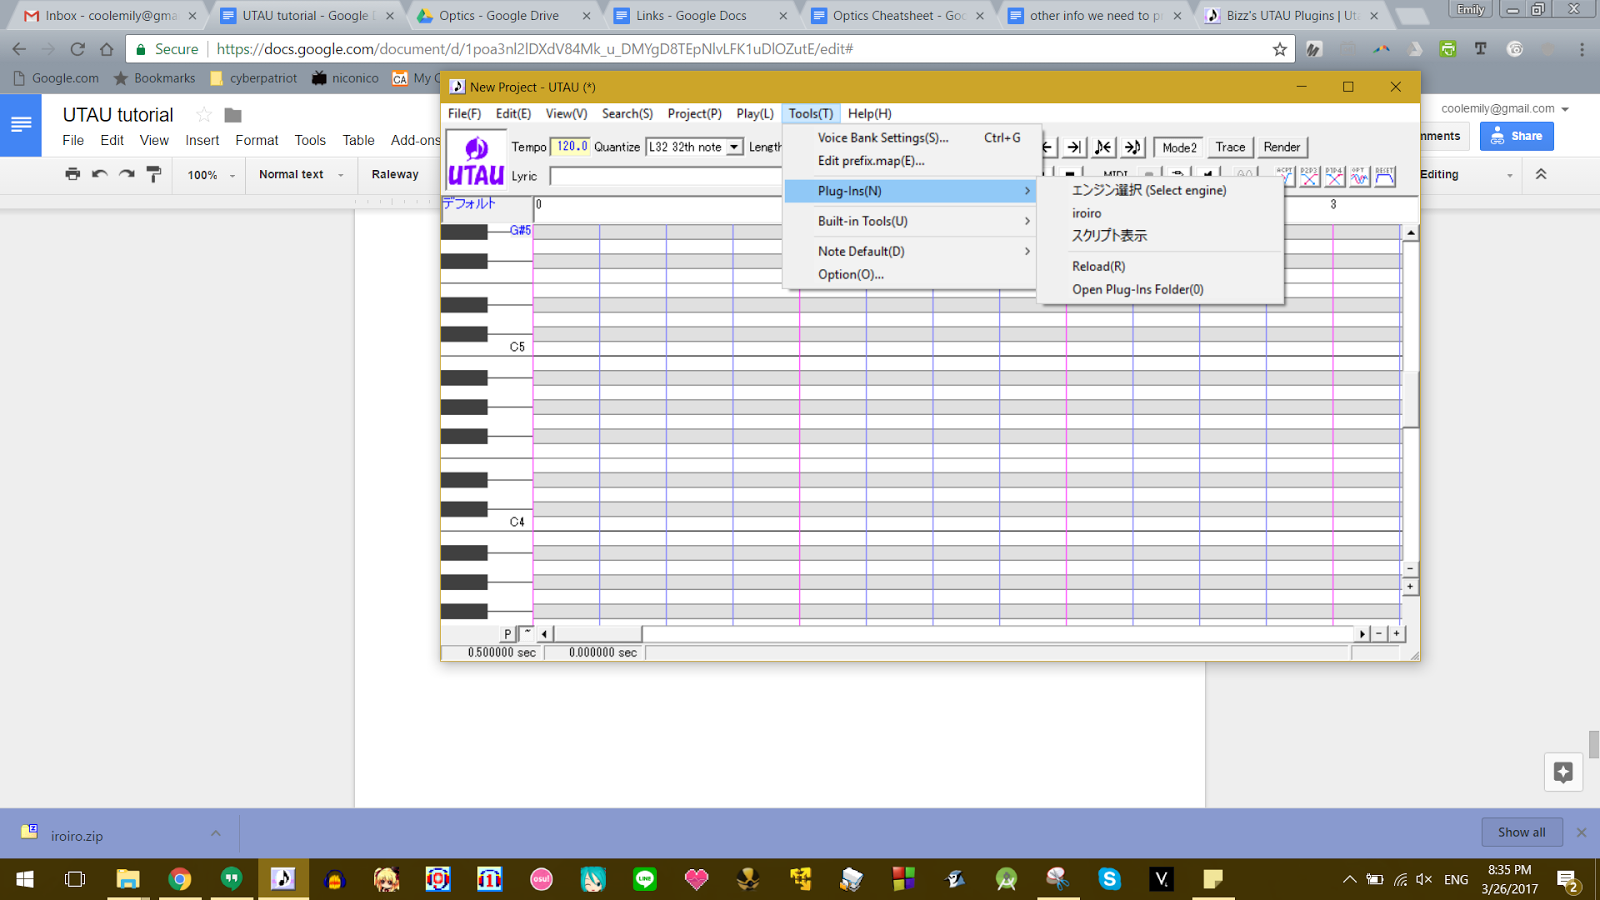
Task: Click Open Plug-Ins Folder(0)
Action: coord(1160,289)
